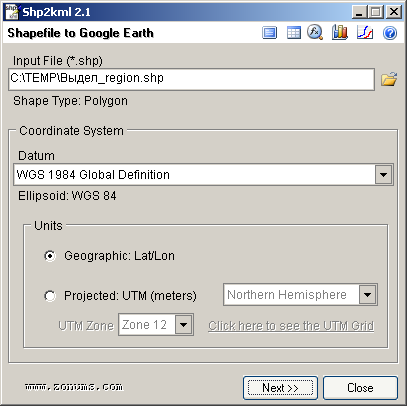Expand the Northern Hemisphere dropdown
Viewport: 407px width, 406px height.
point(367,295)
